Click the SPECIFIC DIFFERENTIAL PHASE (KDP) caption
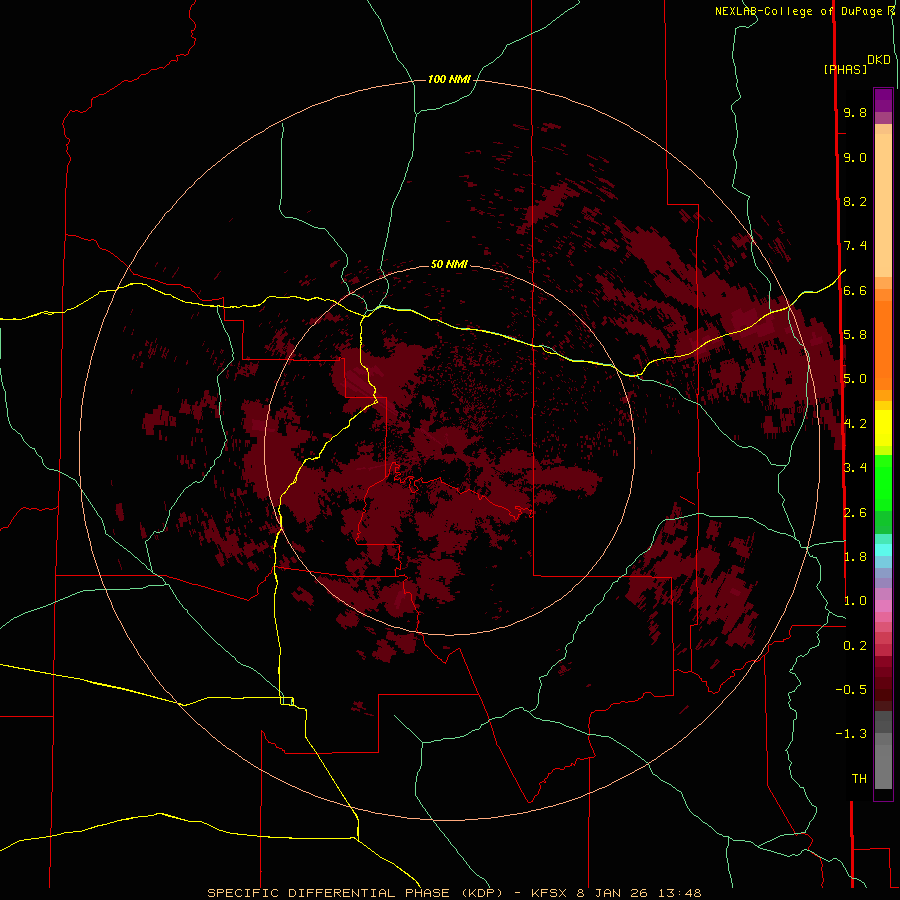This screenshot has height=900, width=900. click(x=355, y=893)
